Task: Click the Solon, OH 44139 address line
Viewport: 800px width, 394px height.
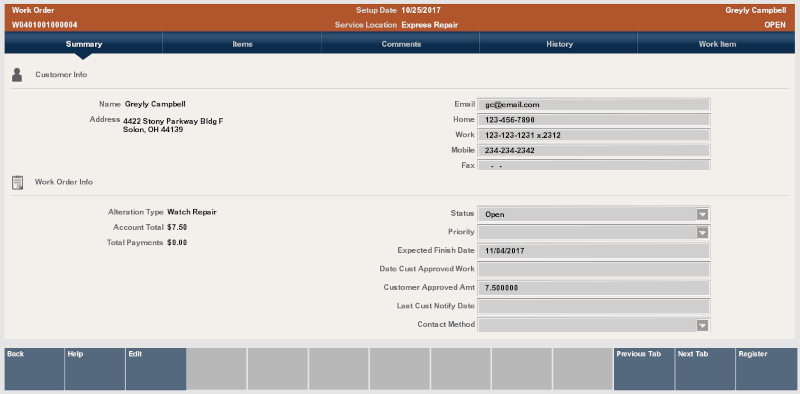Action: [153, 130]
